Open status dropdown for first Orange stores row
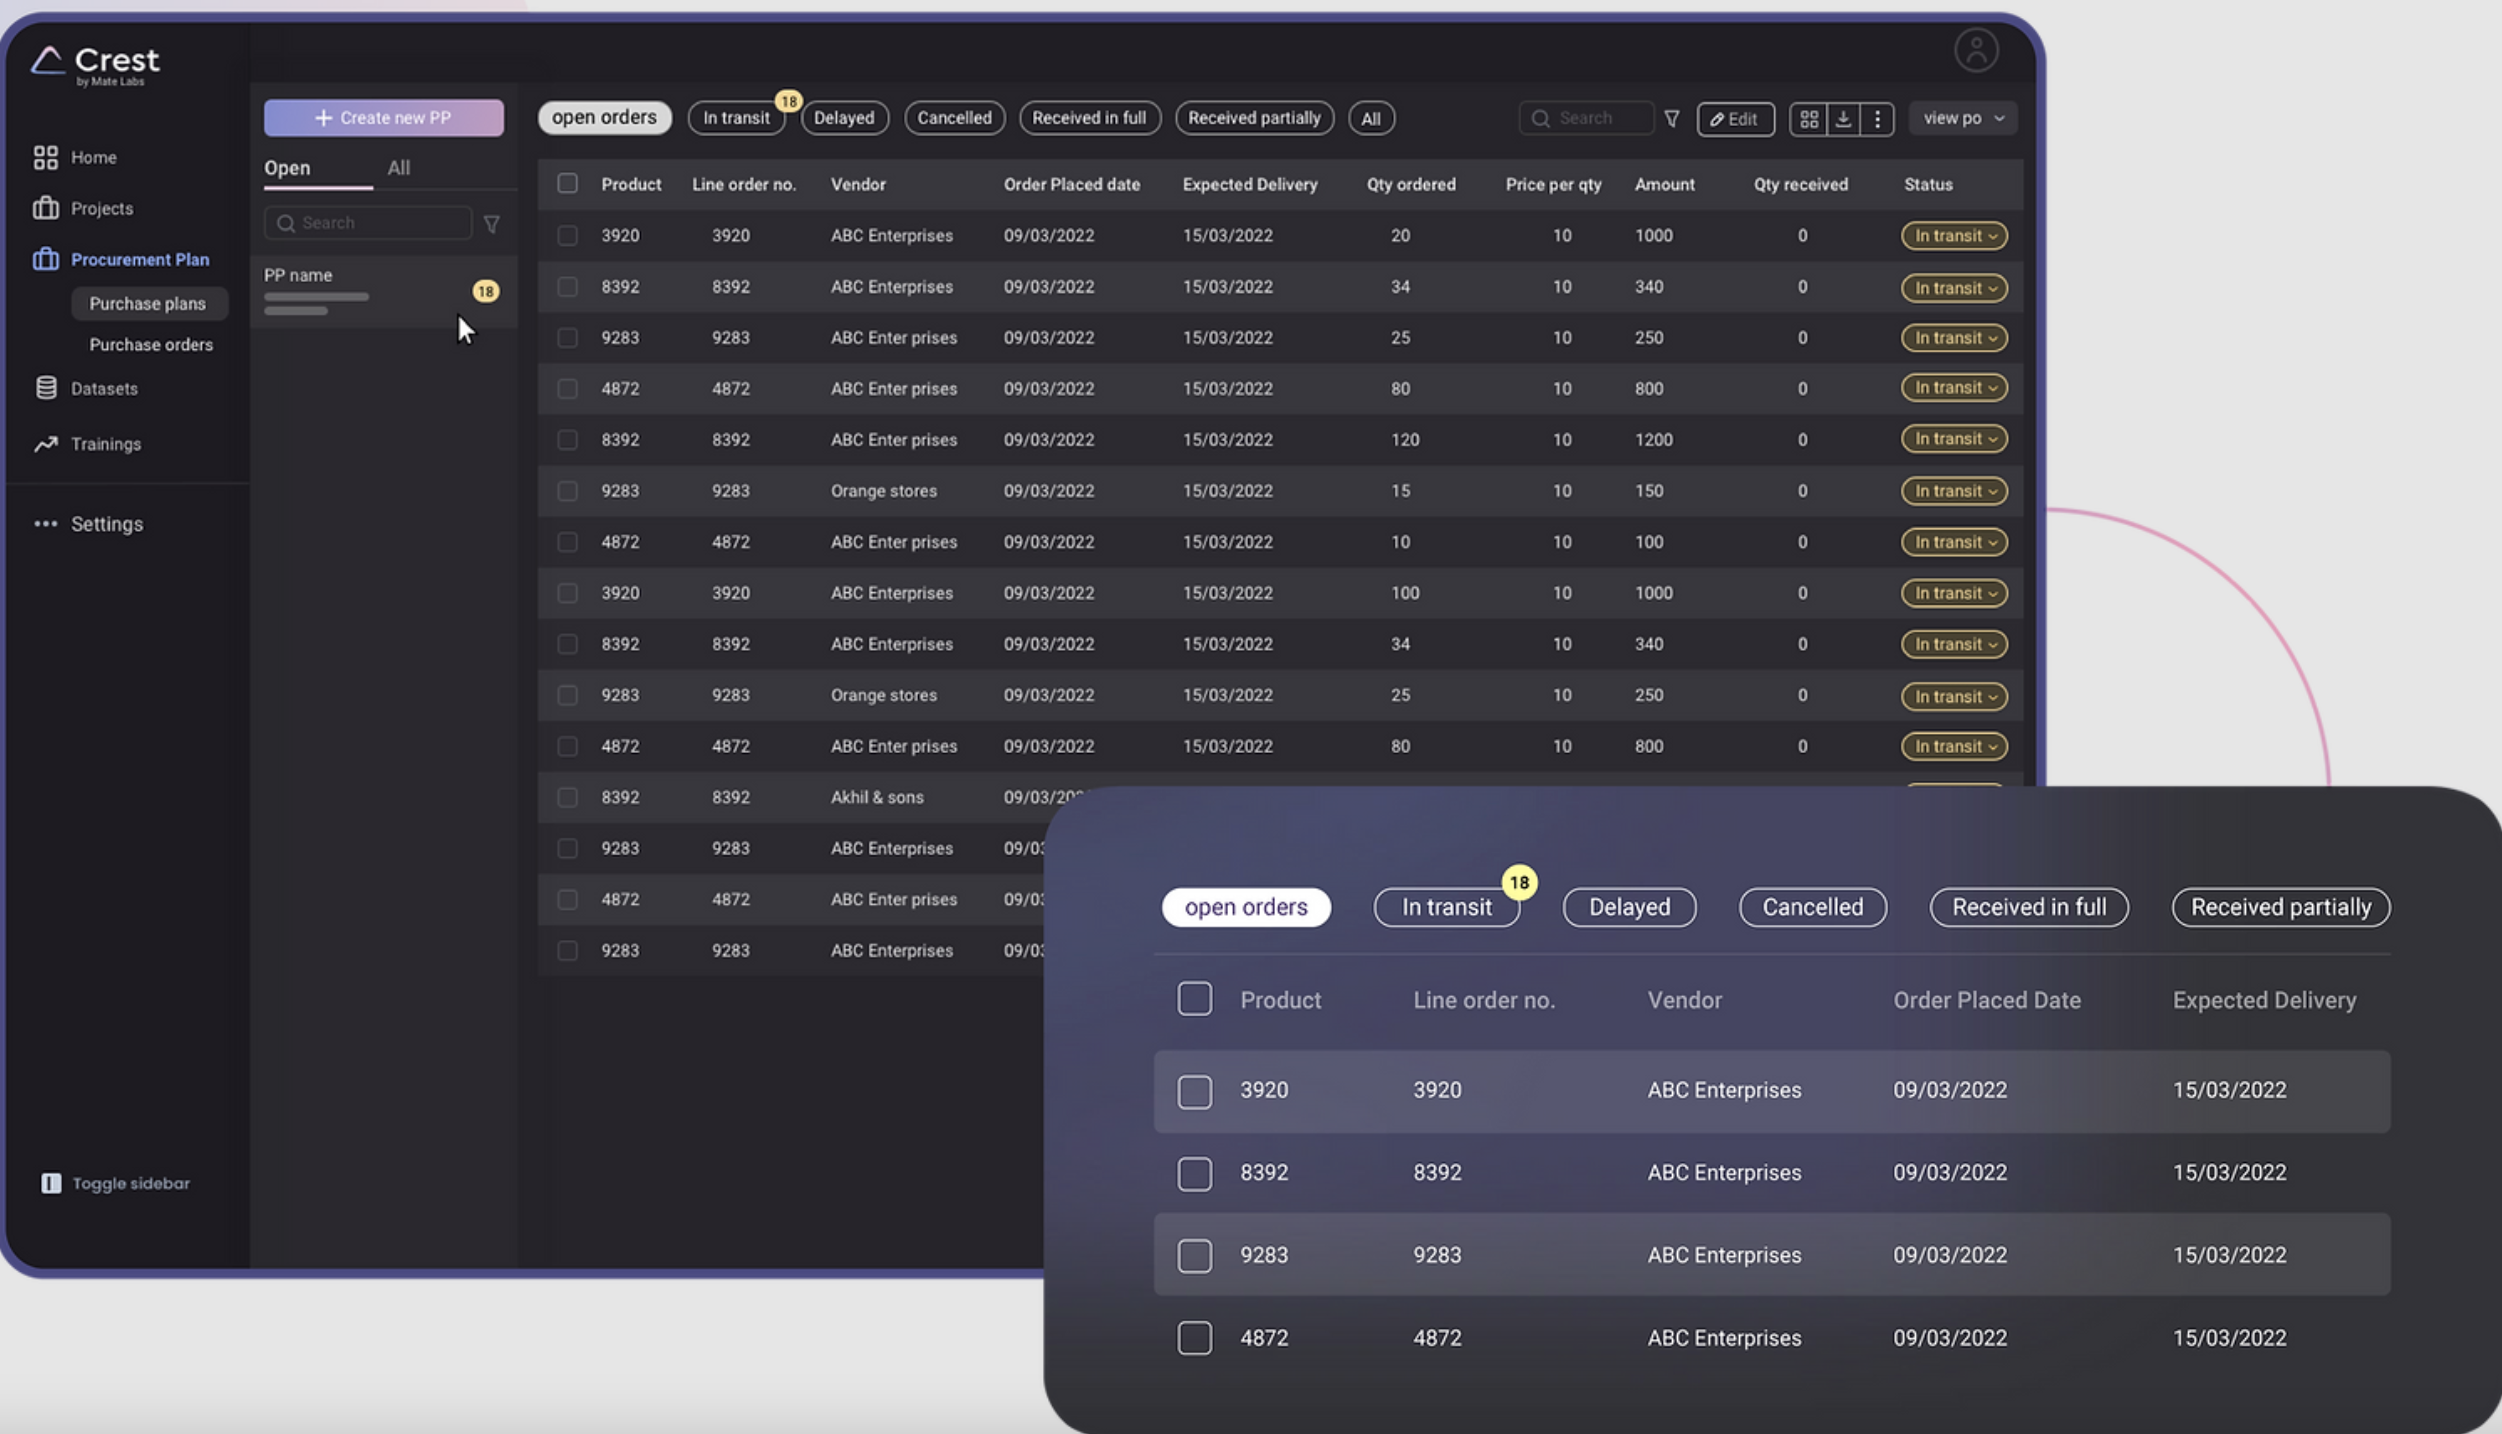 pyautogui.click(x=1953, y=491)
